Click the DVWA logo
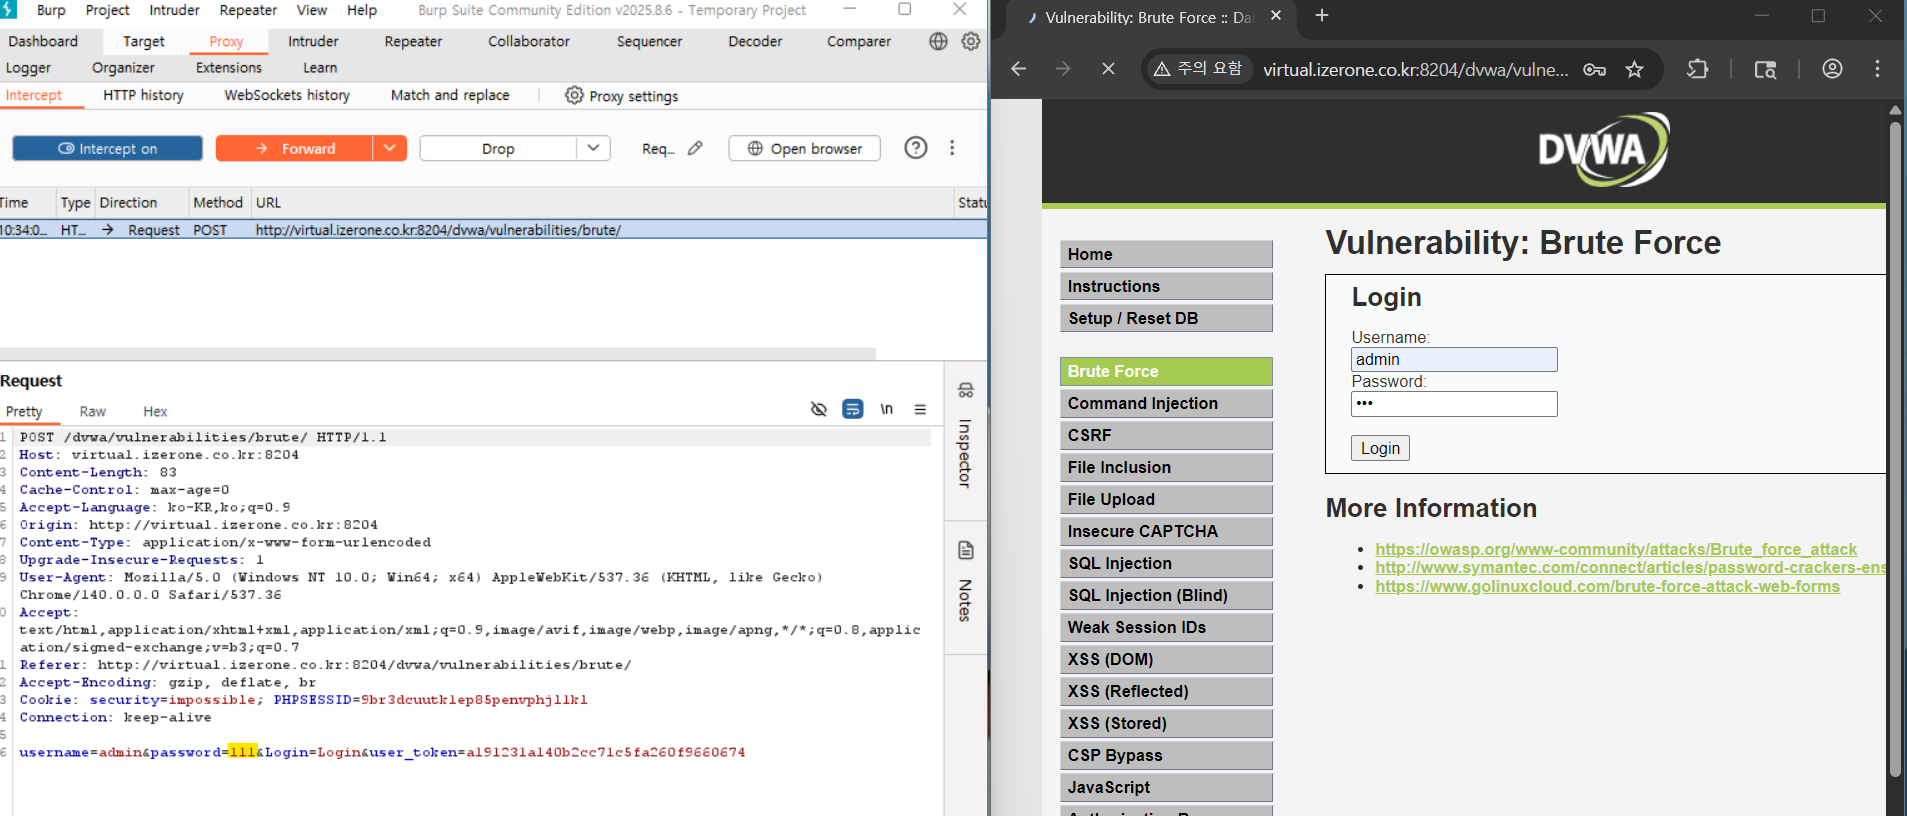Image resolution: width=1907 pixels, height=816 pixels. point(1604,149)
